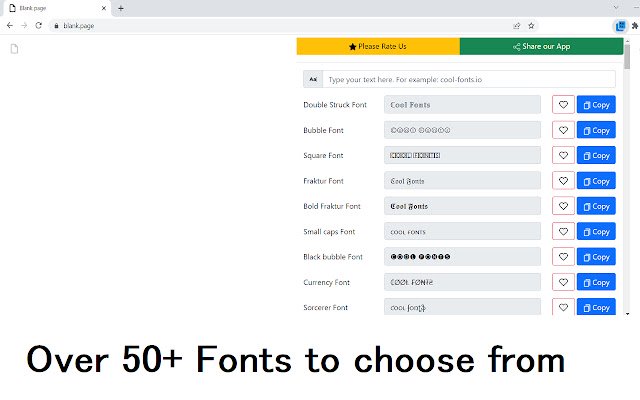640x400 pixels.
Task: Click the 'Currency Font' label
Action: tap(327, 282)
